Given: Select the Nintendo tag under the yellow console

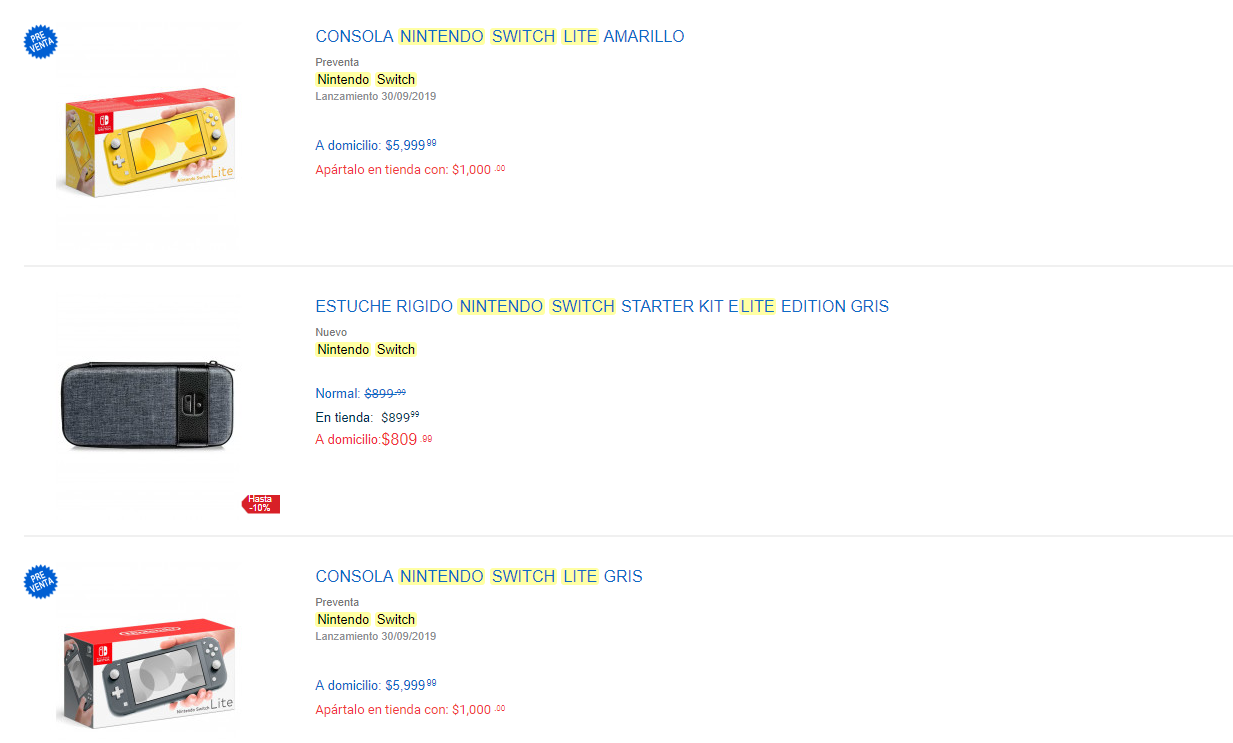Looking at the screenshot, I should click(343, 79).
